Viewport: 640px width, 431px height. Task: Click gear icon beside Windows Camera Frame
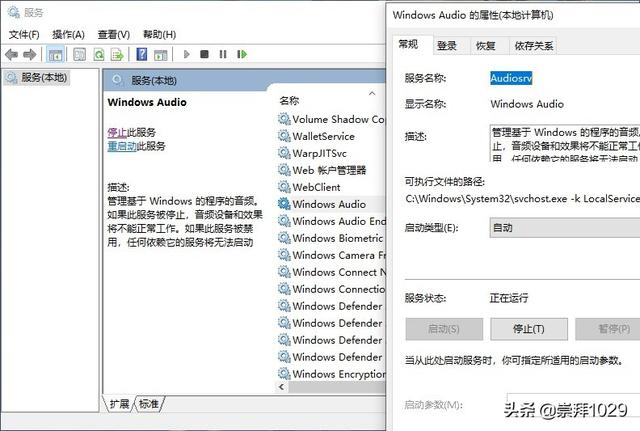point(284,255)
